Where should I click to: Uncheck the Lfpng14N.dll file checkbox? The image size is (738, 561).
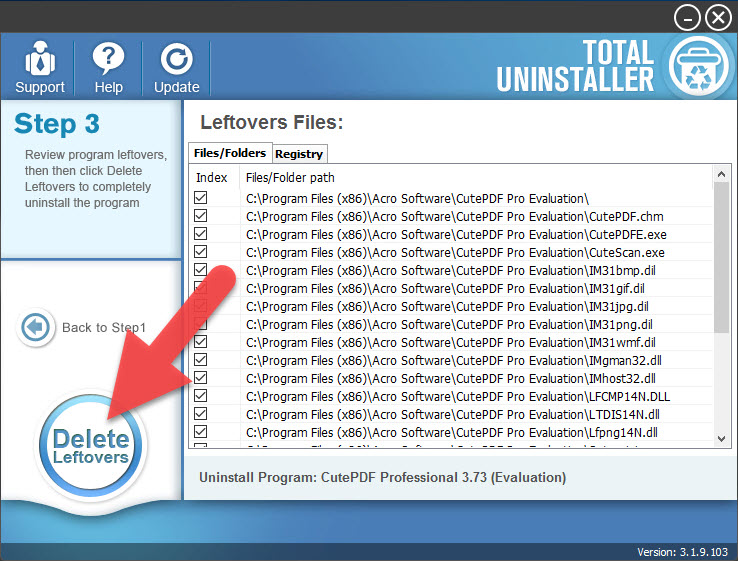[201, 431]
